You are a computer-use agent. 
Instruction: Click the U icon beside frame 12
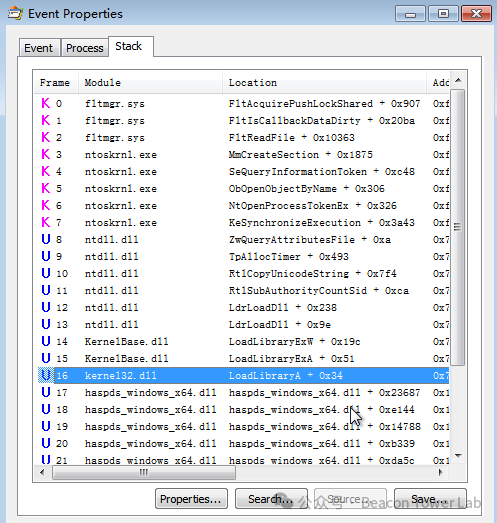click(46, 307)
